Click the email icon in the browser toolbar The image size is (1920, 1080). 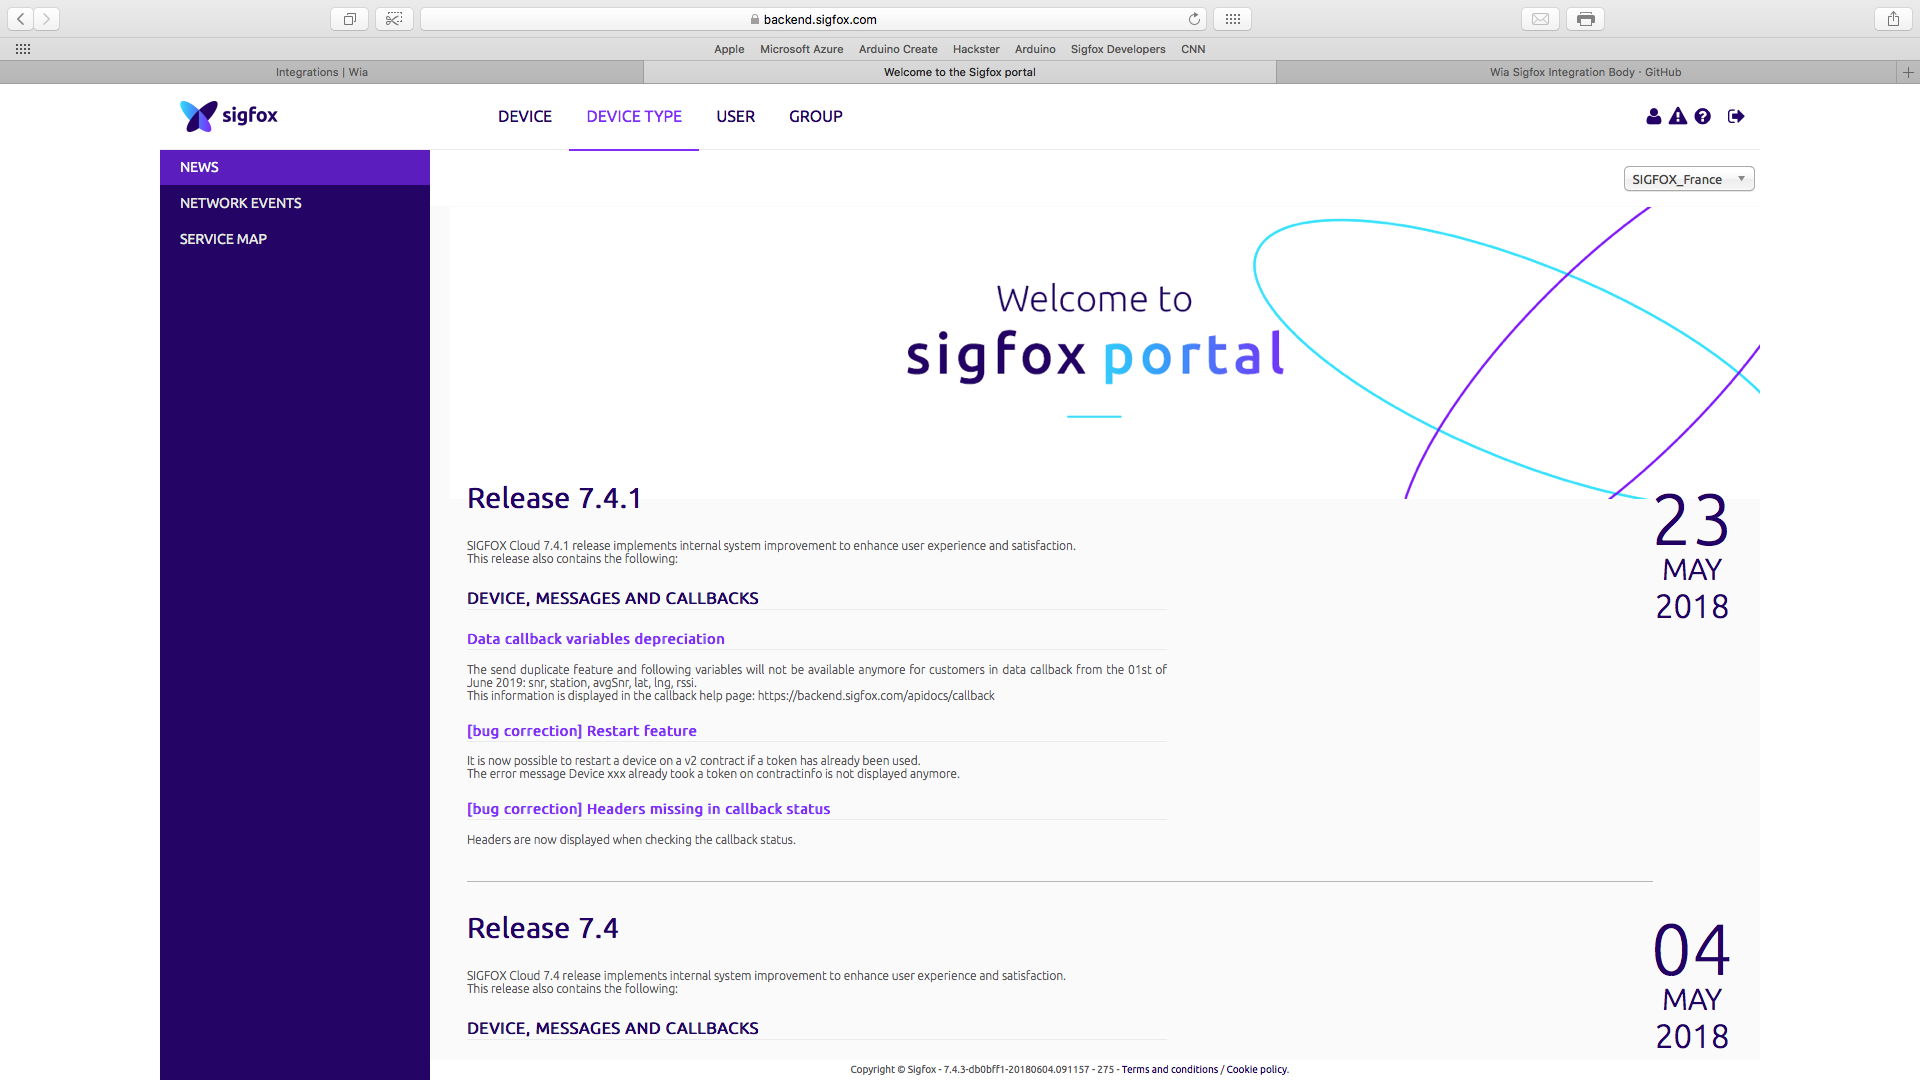coord(1540,18)
